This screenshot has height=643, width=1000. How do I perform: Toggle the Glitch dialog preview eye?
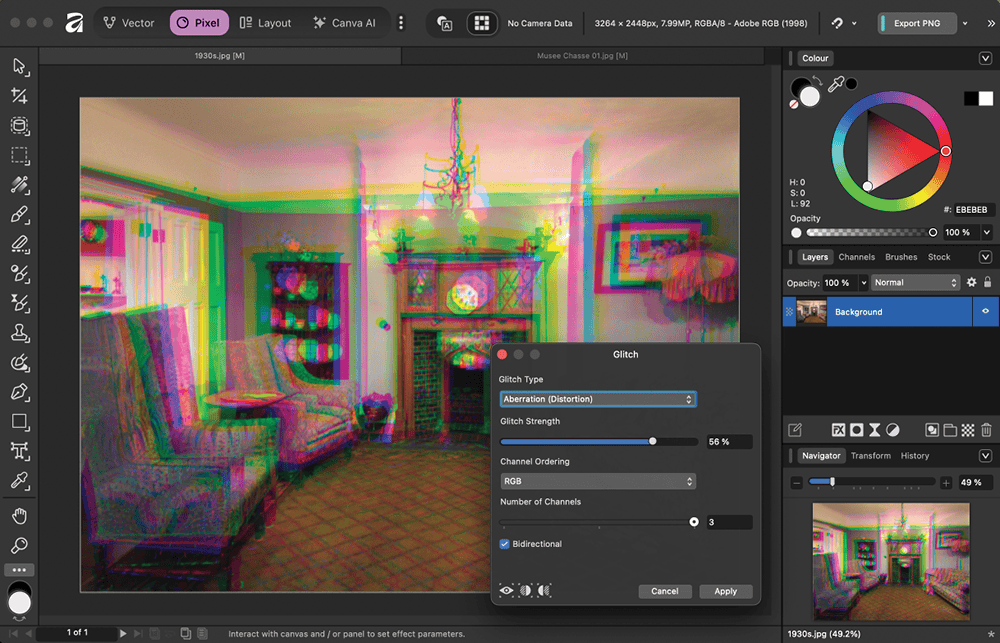click(507, 591)
